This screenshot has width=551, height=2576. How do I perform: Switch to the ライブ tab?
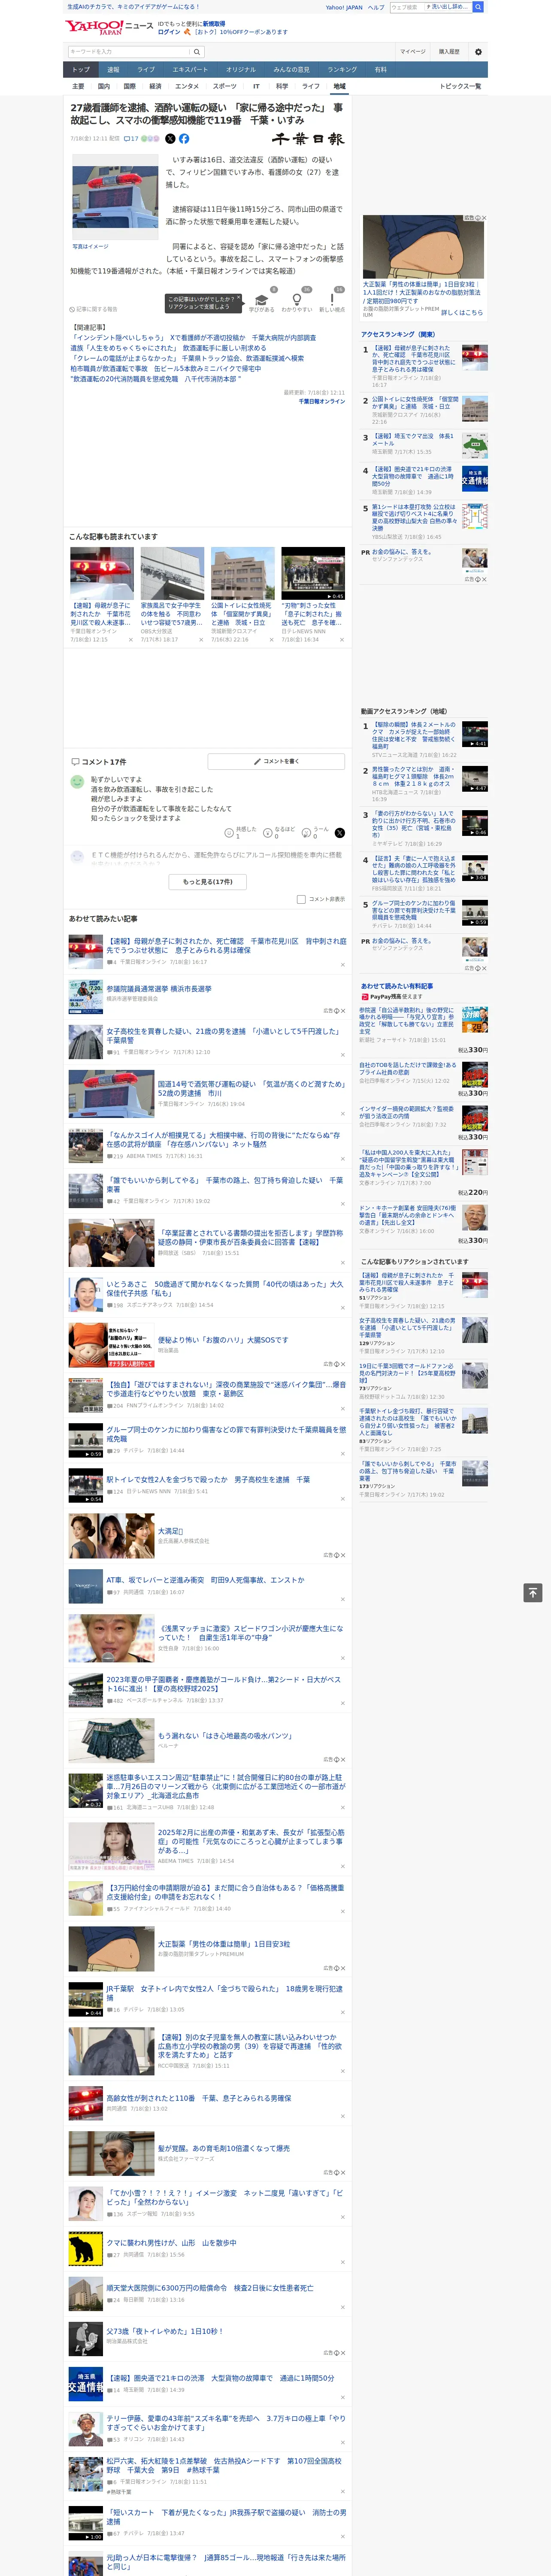[146, 70]
